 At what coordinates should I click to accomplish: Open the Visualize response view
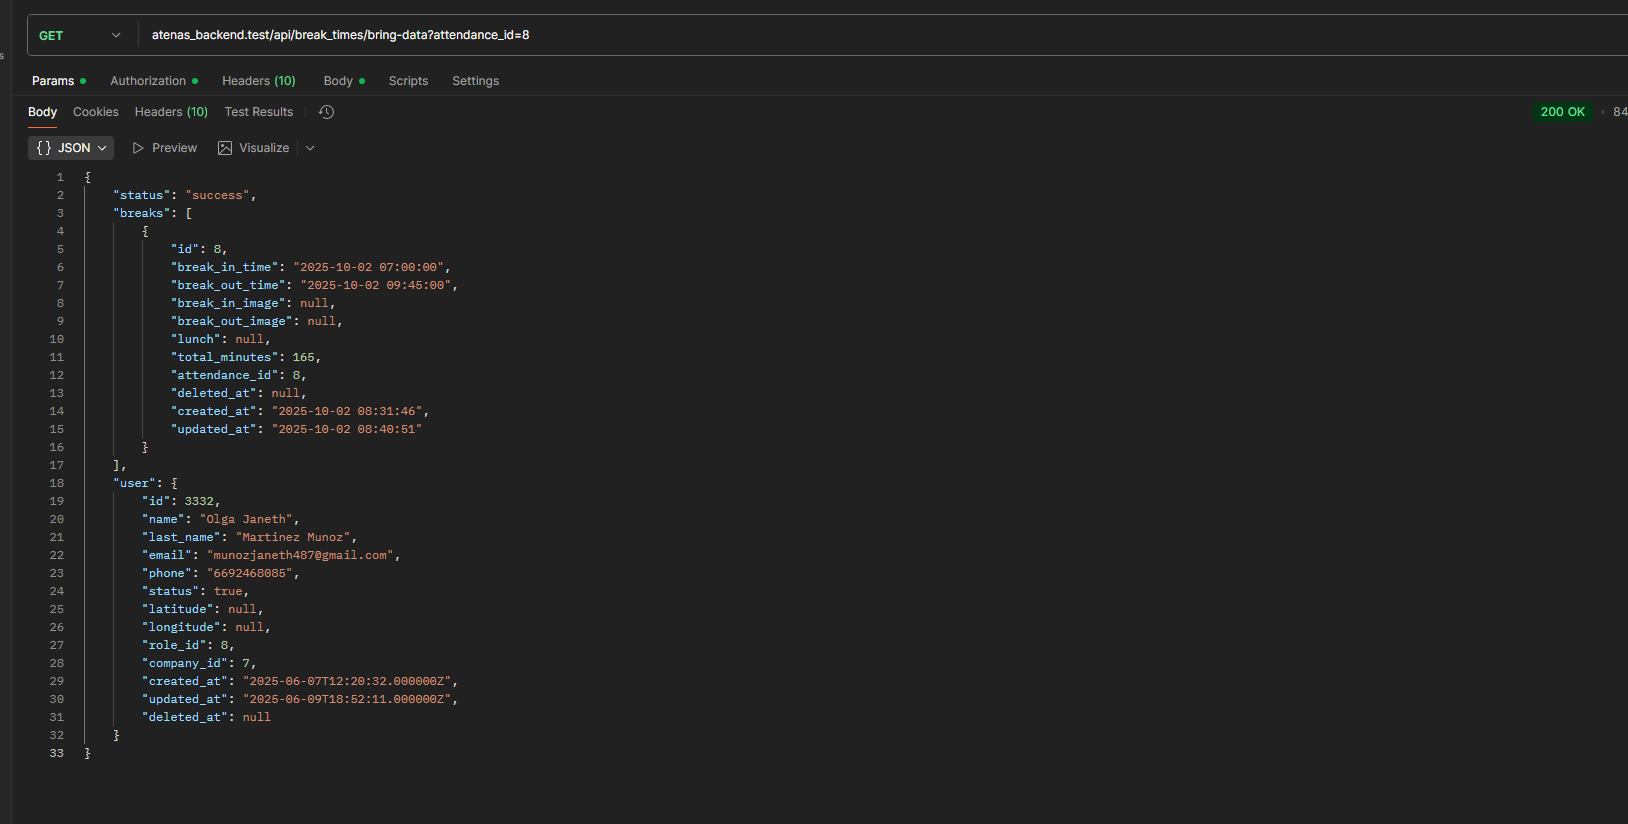pos(254,148)
